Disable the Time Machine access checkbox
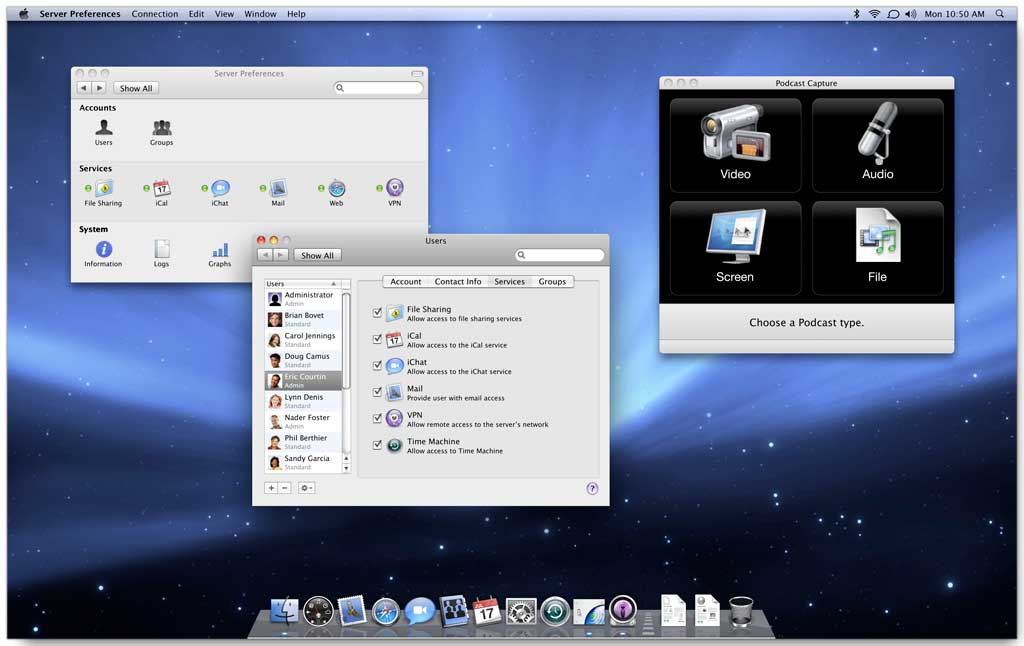The height and width of the screenshot is (646, 1024). [377, 445]
